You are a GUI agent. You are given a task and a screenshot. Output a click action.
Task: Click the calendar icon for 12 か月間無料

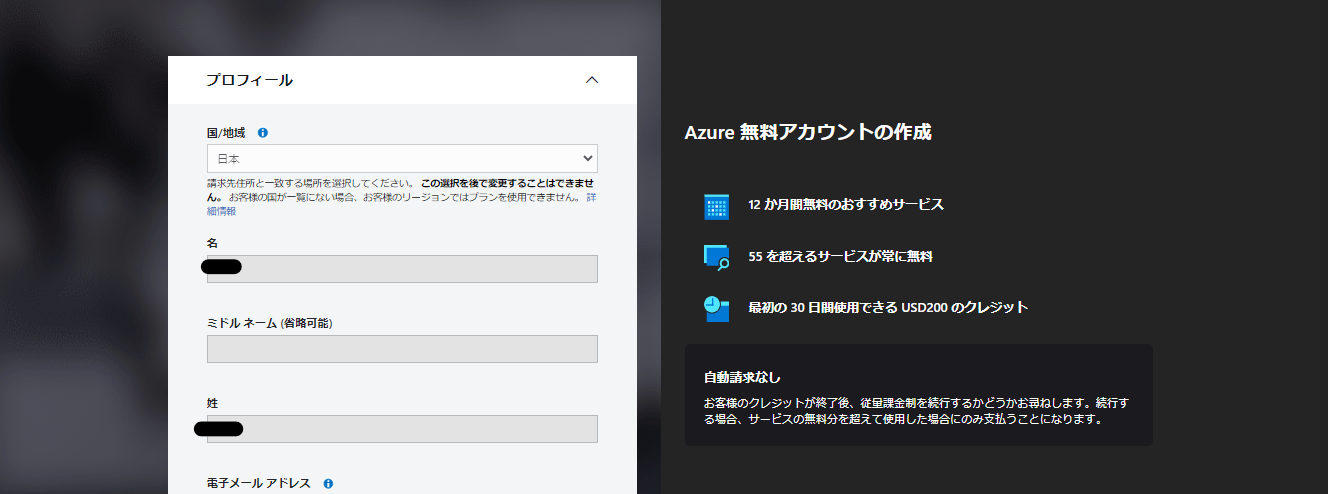pos(716,207)
